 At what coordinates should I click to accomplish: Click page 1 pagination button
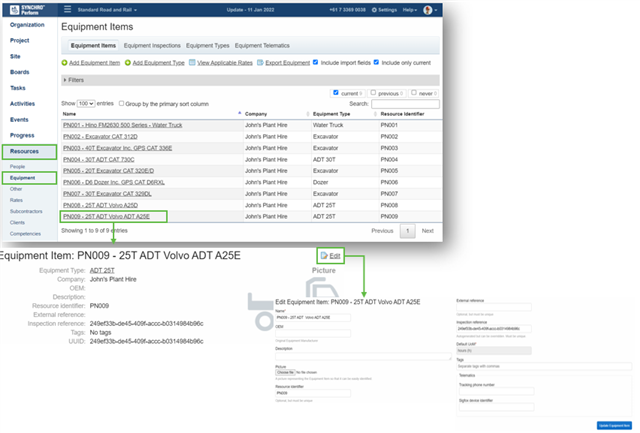pyautogui.click(x=407, y=231)
